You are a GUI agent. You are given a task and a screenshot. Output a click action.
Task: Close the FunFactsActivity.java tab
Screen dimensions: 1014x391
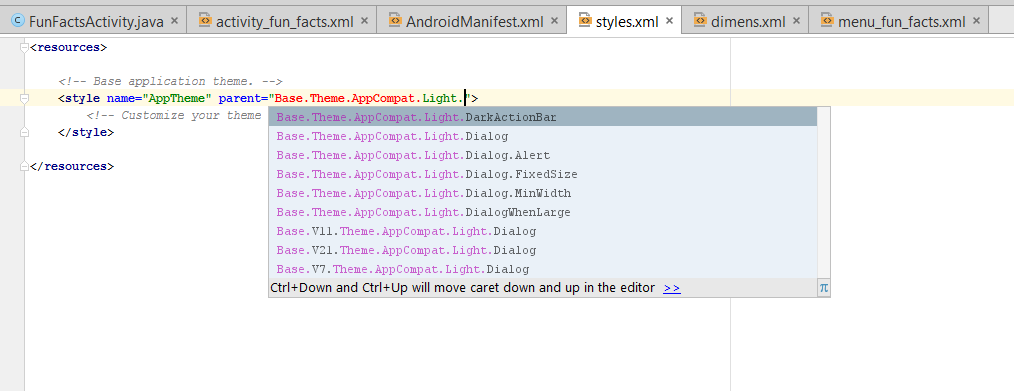click(175, 21)
